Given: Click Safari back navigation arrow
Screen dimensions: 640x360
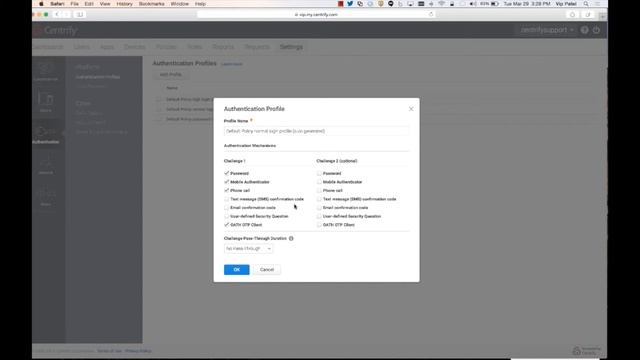Looking at the screenshot, I should click(57, 14).
